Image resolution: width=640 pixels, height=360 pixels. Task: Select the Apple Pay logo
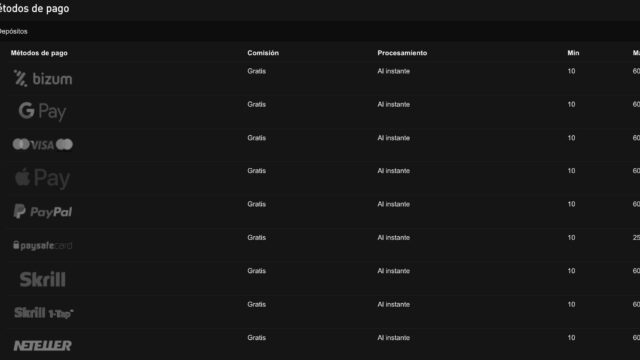[x=42, y=178]
